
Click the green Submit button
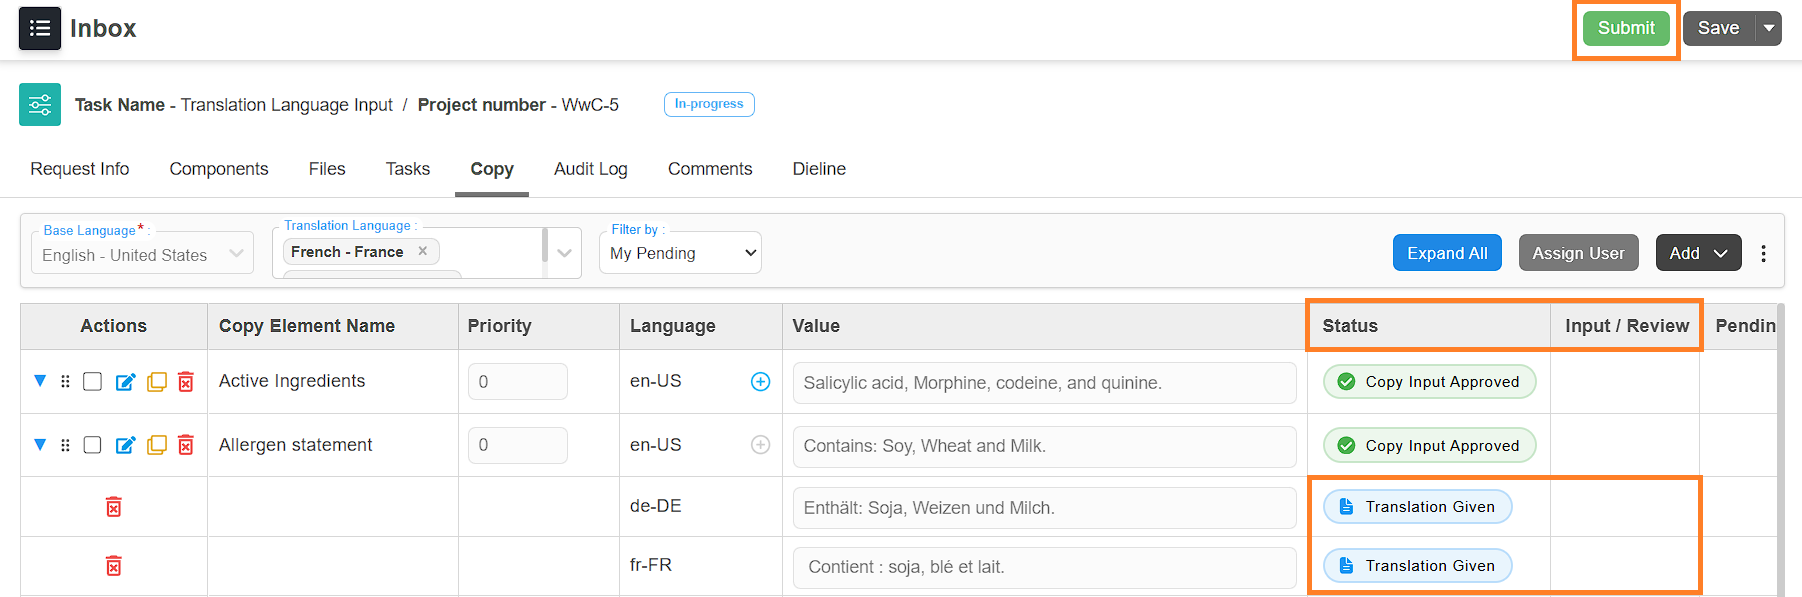[1626, 28]
